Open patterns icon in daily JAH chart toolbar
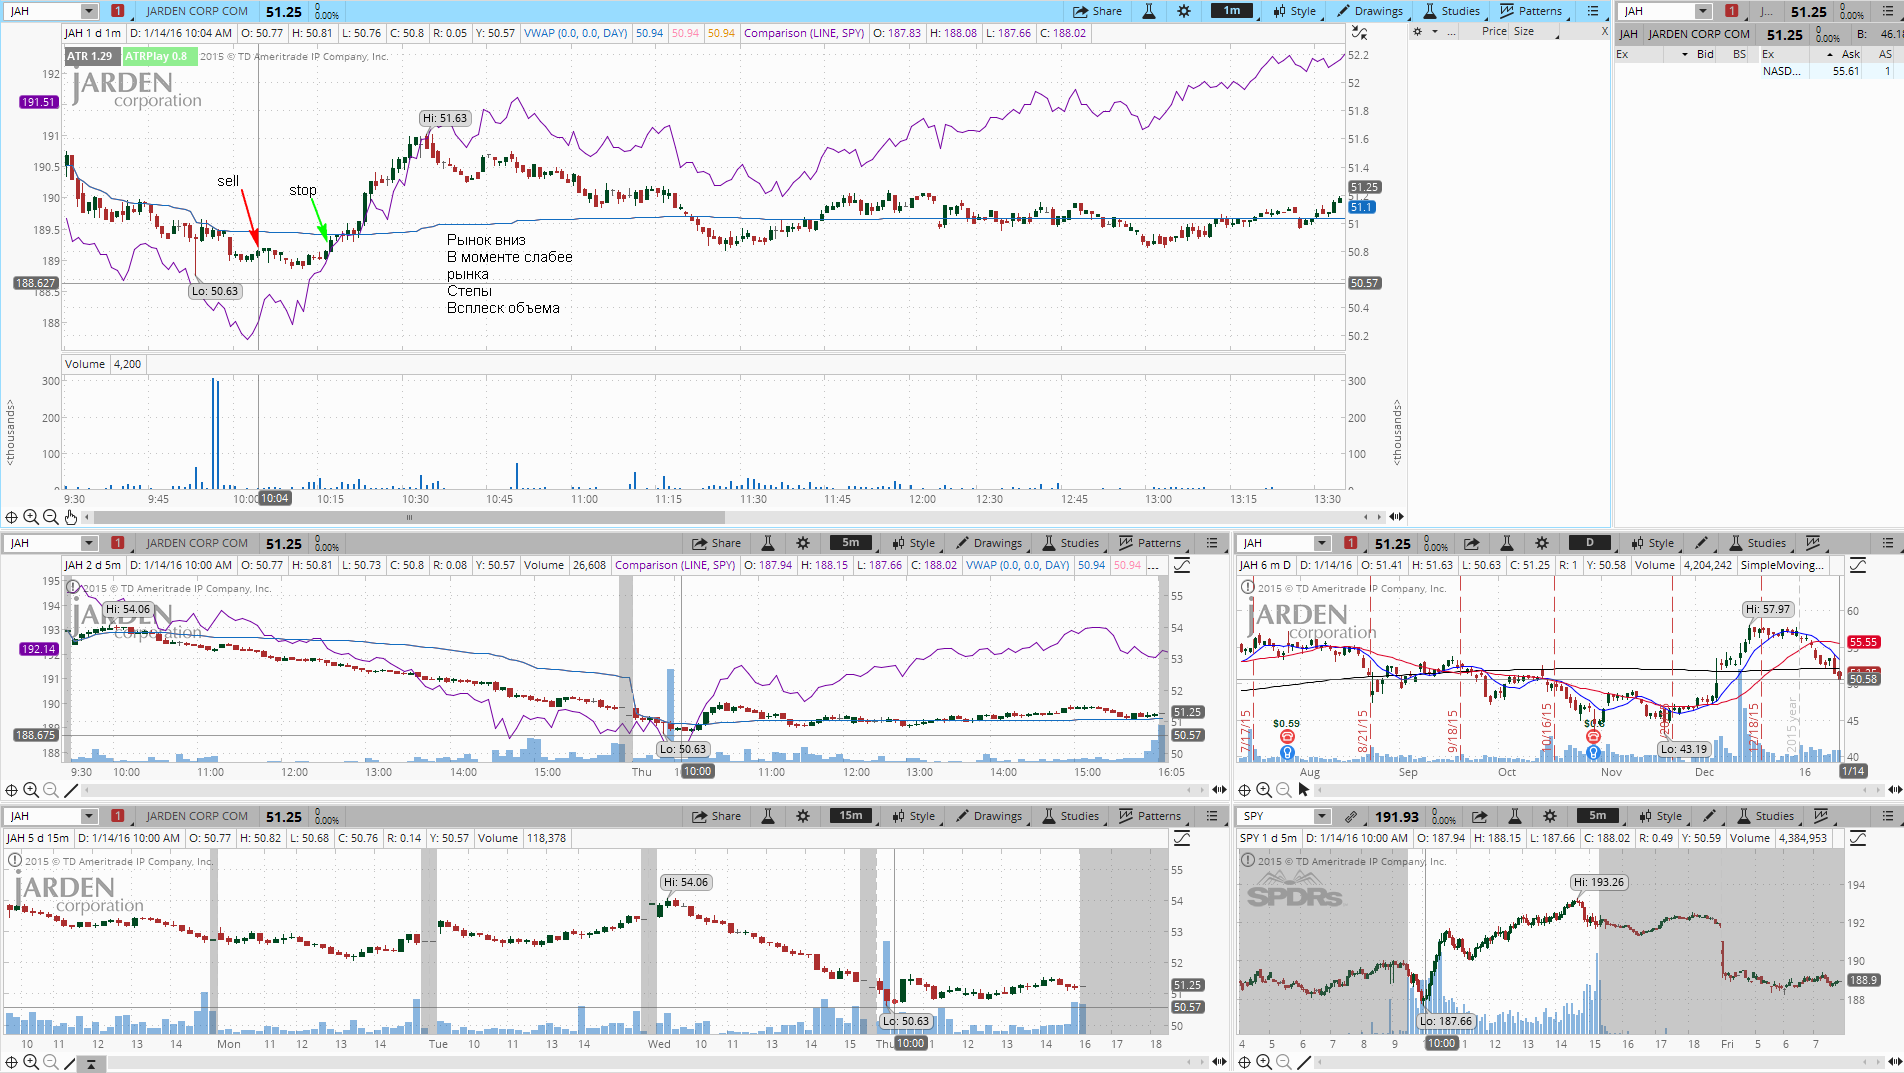This screenshot has width=1904, height=1073. click(x=1813, y=543)
